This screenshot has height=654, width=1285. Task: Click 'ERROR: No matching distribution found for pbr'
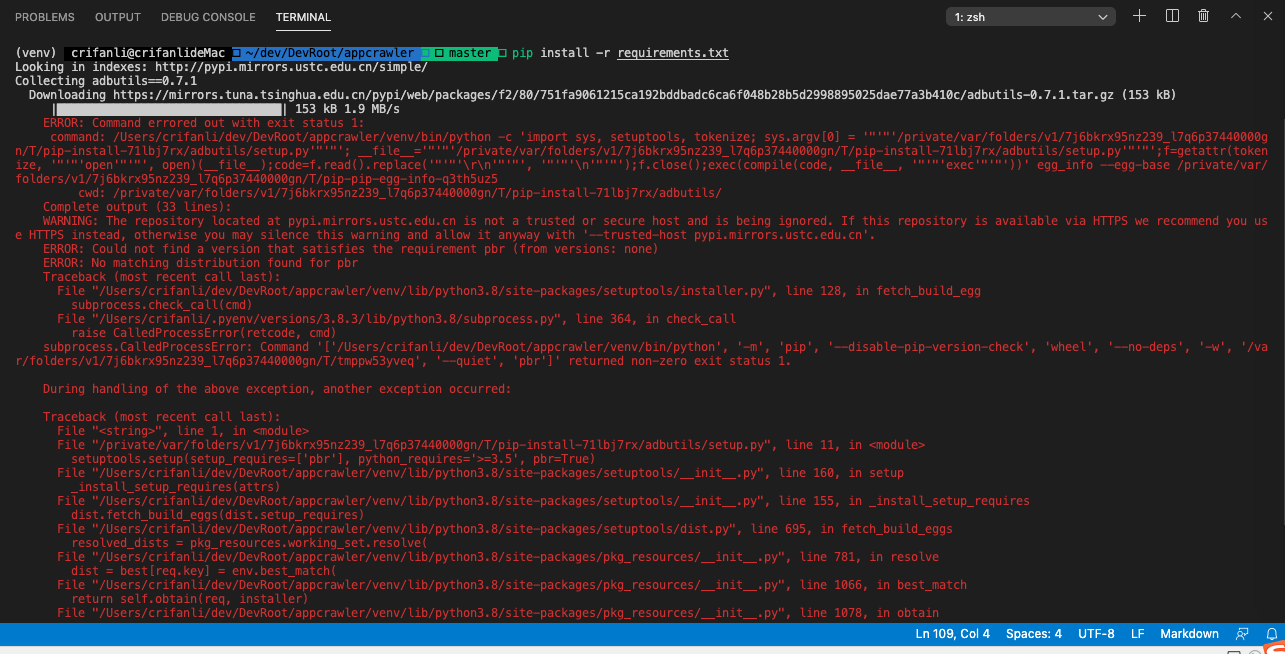click(x=200, y=263)
